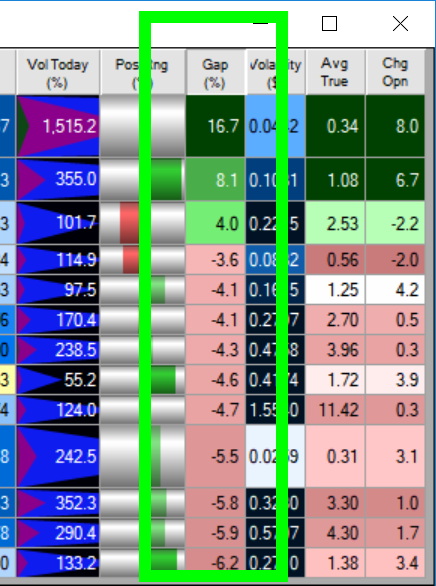Select the 11.42 average true range cell
This screenshot has width=436, height=586.
pos(335,410)
